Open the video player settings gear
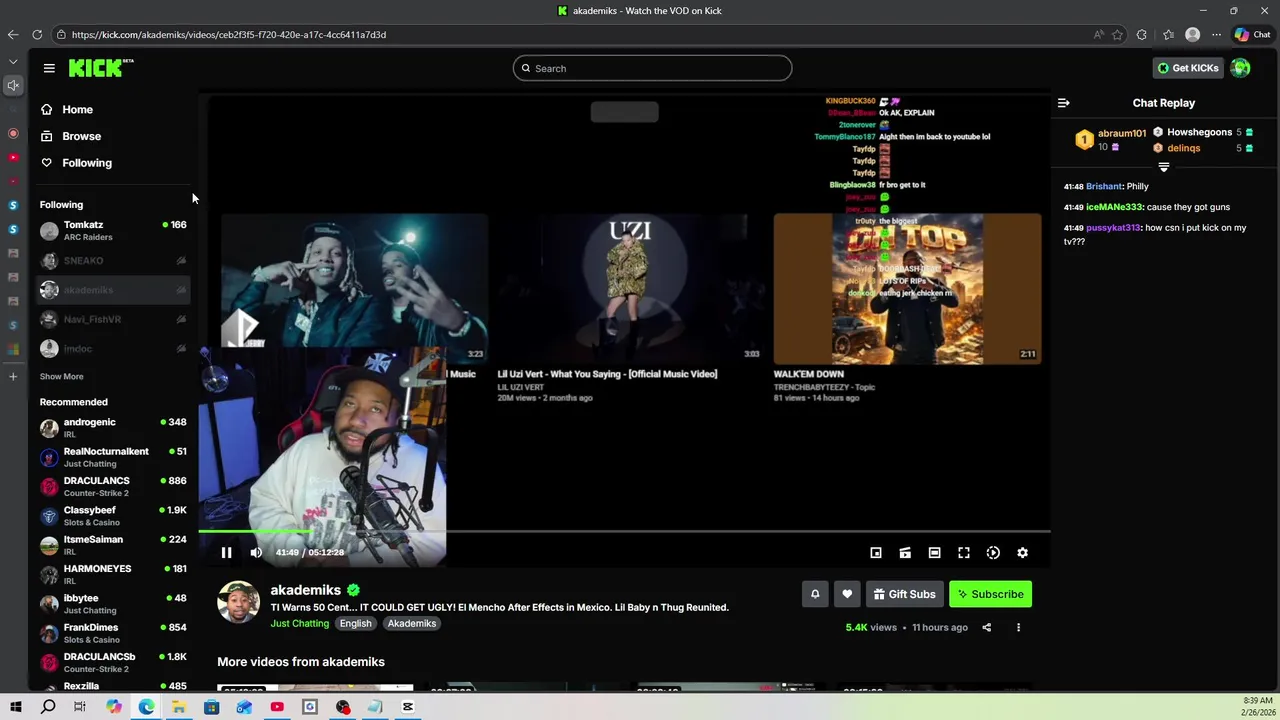 [1022, 552]
